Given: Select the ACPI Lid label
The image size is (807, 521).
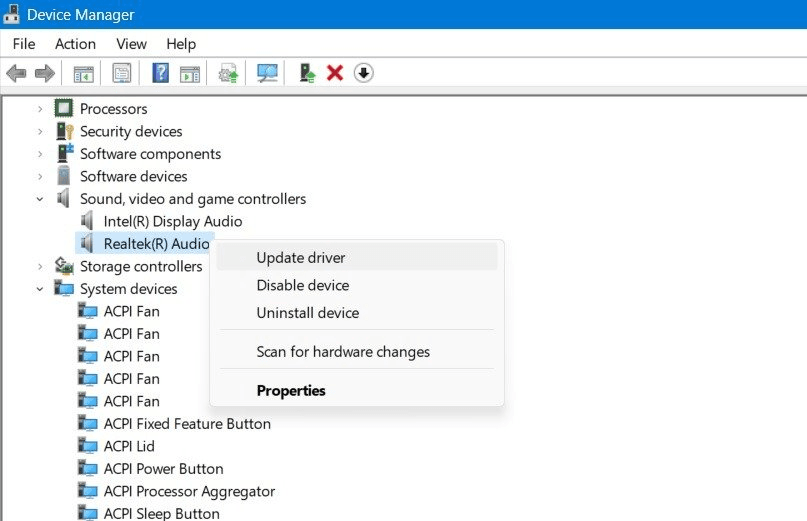Looking at the screenshot, I should point(129,446).
